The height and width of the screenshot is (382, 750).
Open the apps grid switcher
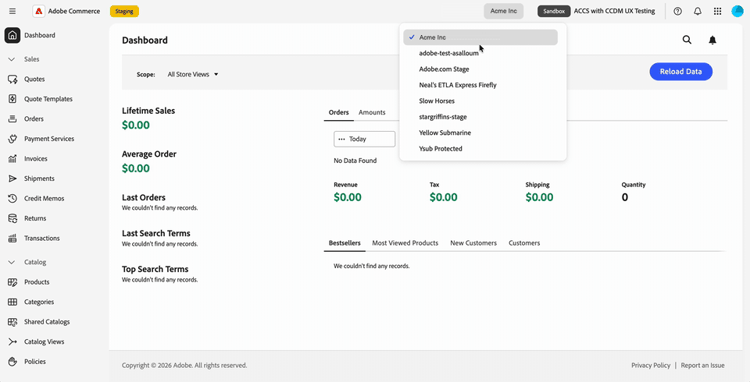(x=717, y=11)
